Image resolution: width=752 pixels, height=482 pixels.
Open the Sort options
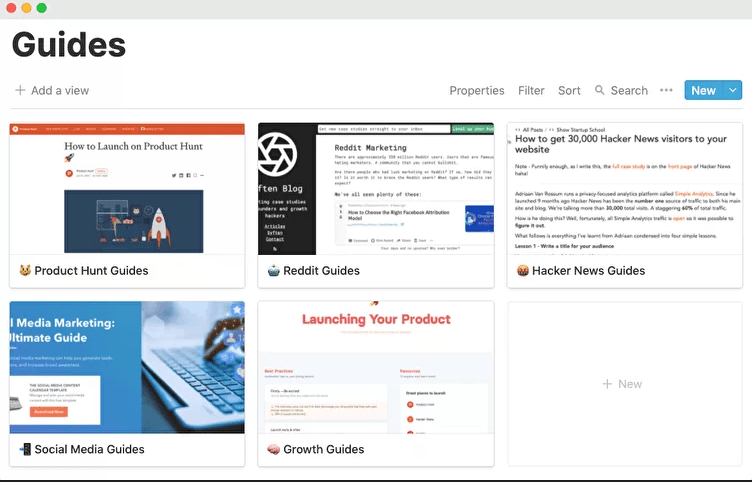tap(569, 90)
